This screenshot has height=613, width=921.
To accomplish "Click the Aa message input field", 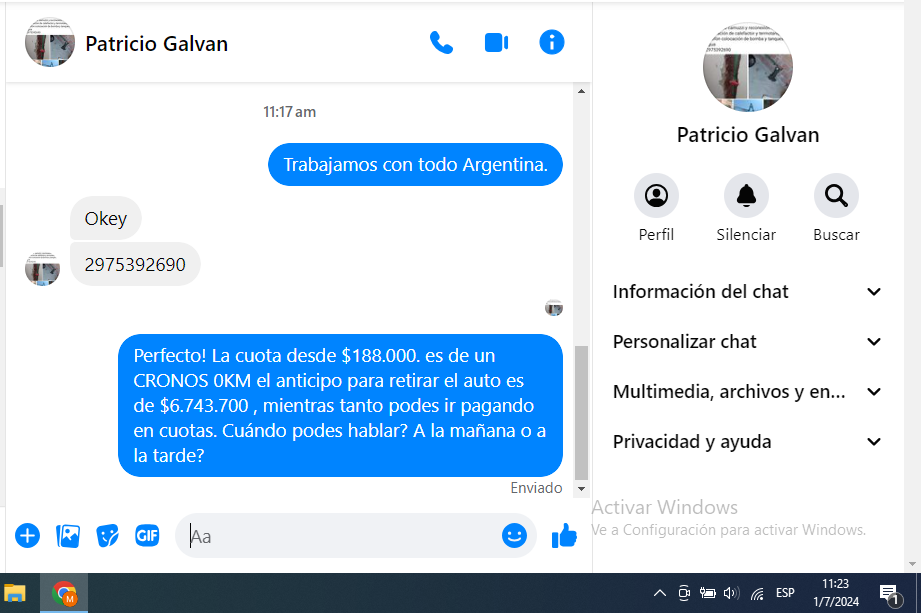I will (x=340, y=537).
